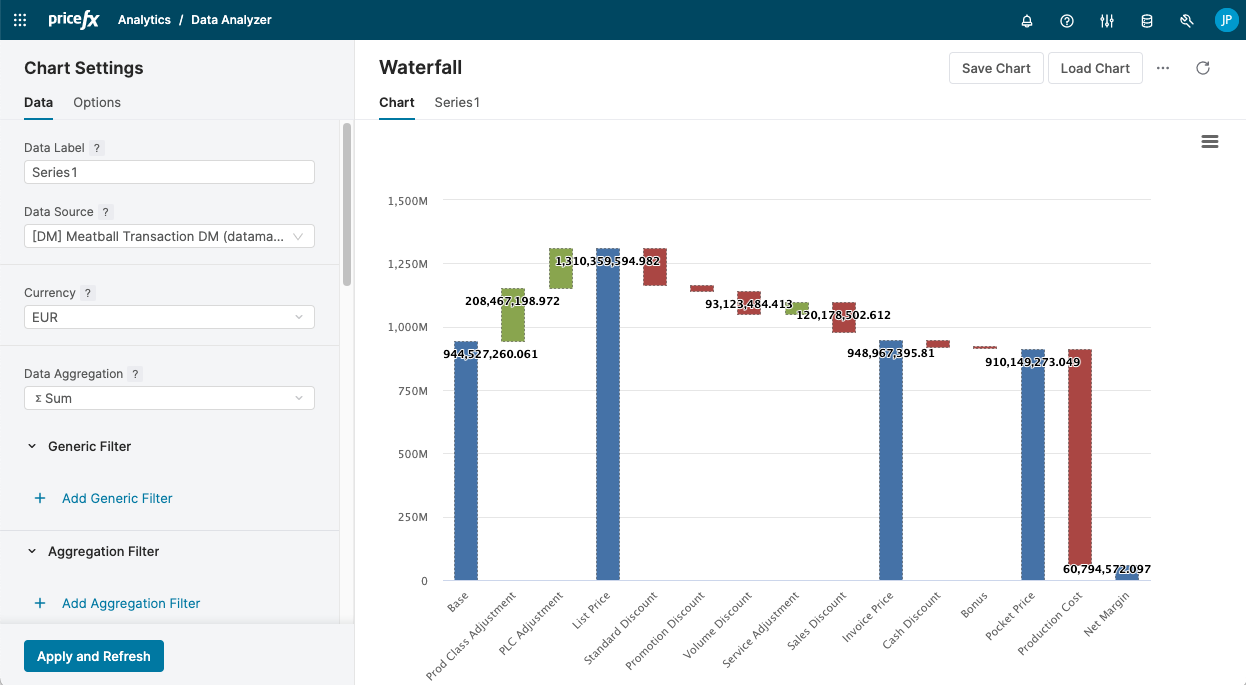Open the Data Aggregation dropdown showing Sum
The width and height of the screenshot is (1246, 685).
(x=169, y=398)
